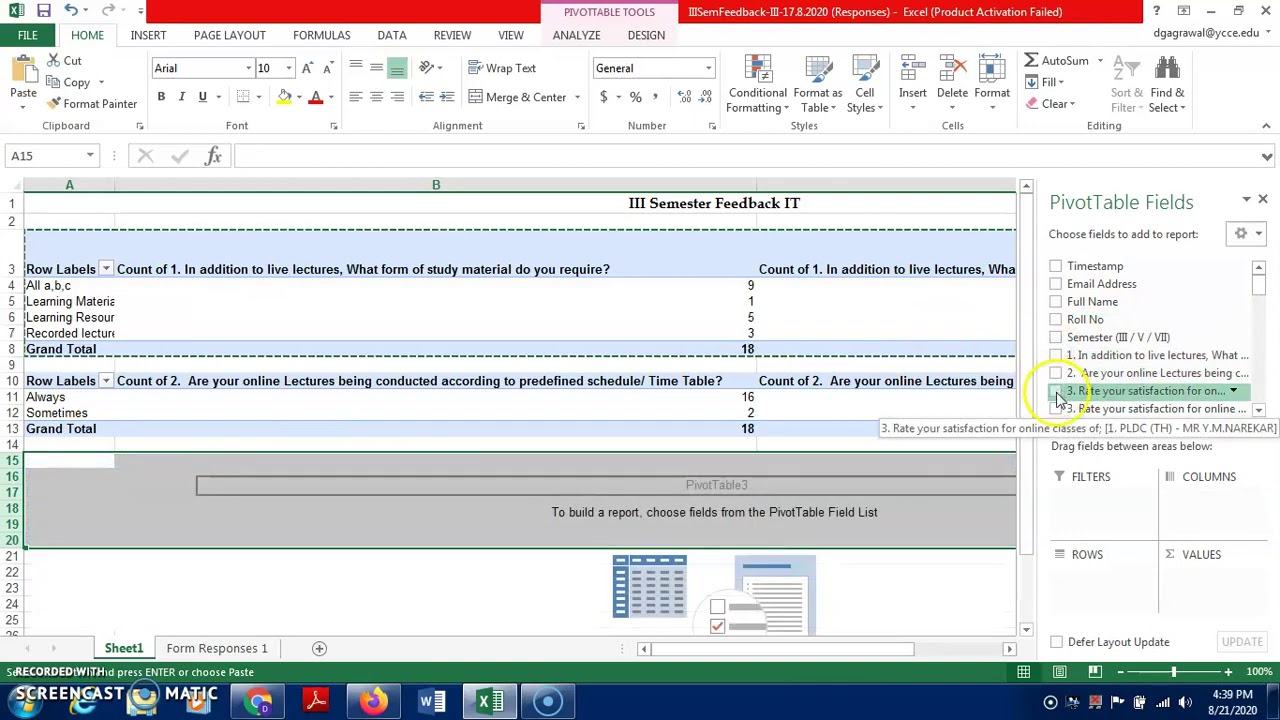
Task: Open the Name Box dropdown arrow
Action: point(90,156)
